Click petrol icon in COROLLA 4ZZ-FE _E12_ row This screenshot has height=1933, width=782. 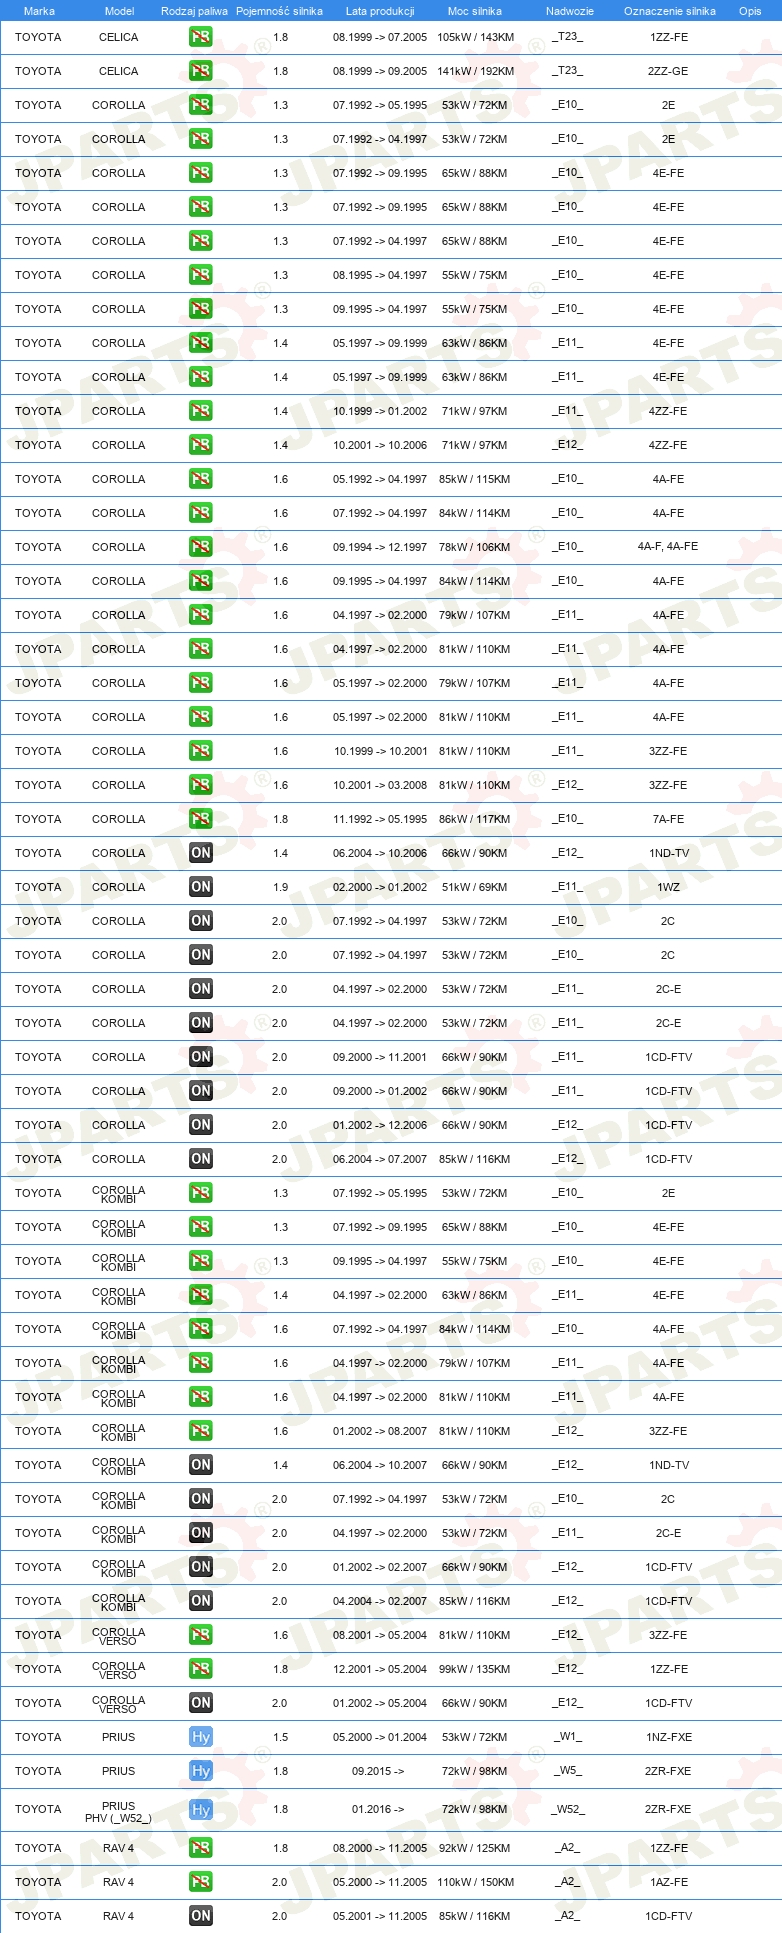201,445
